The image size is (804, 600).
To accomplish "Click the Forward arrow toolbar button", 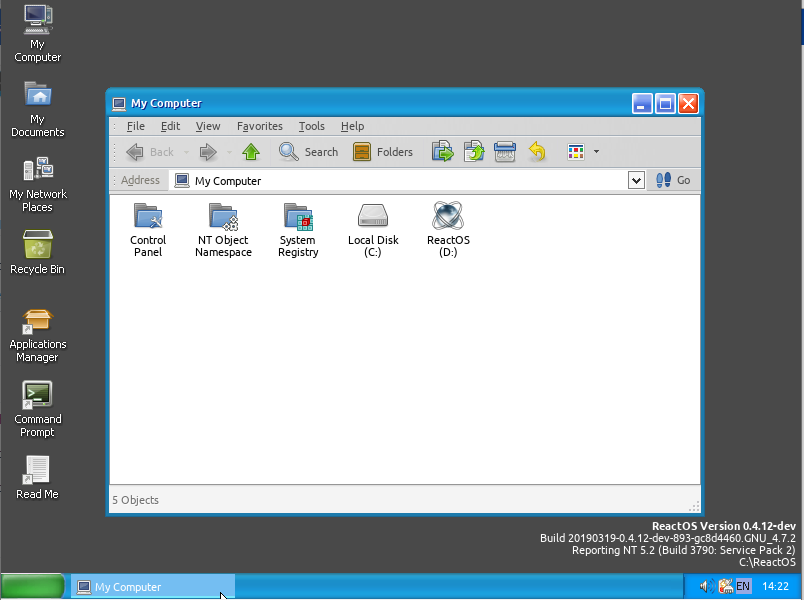I will (208, 152).
